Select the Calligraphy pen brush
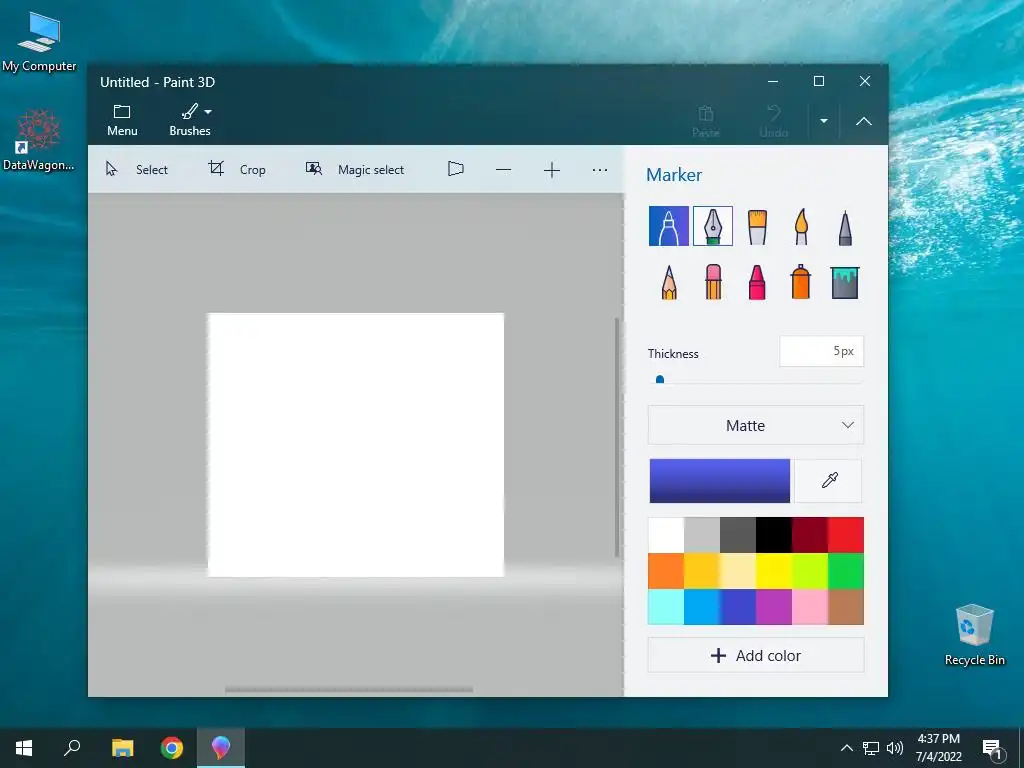 pyautogui.click(x=712, y=226)
